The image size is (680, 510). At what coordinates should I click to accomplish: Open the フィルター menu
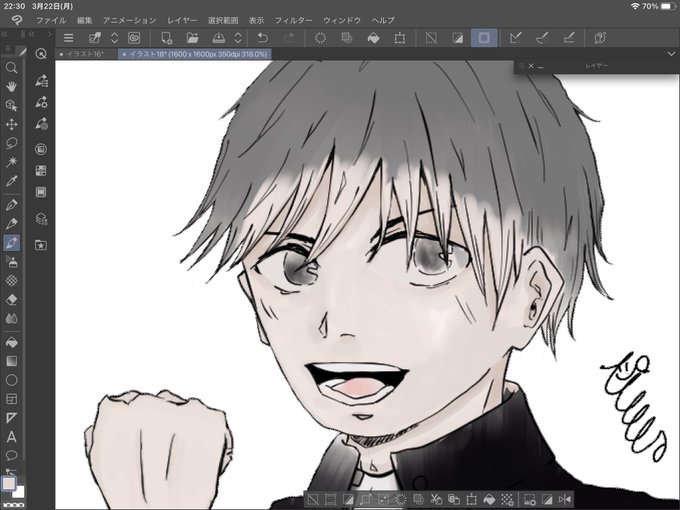(x=293, y=20)
